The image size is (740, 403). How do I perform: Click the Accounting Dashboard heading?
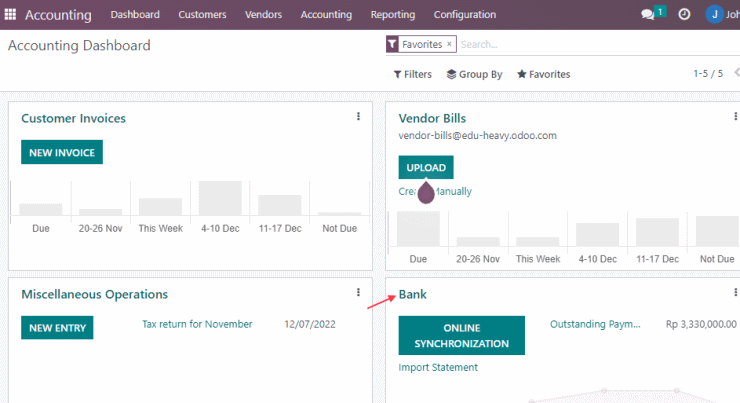[79, 45]
